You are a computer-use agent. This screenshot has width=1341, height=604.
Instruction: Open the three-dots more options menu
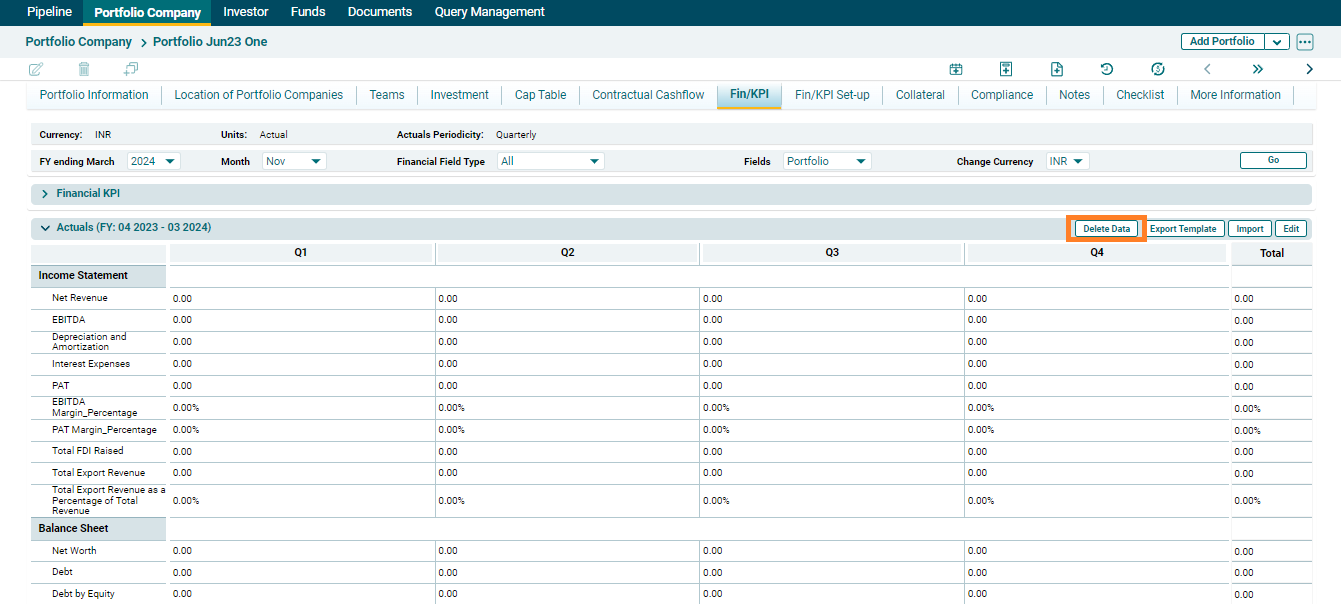(x=1305, y=42)
